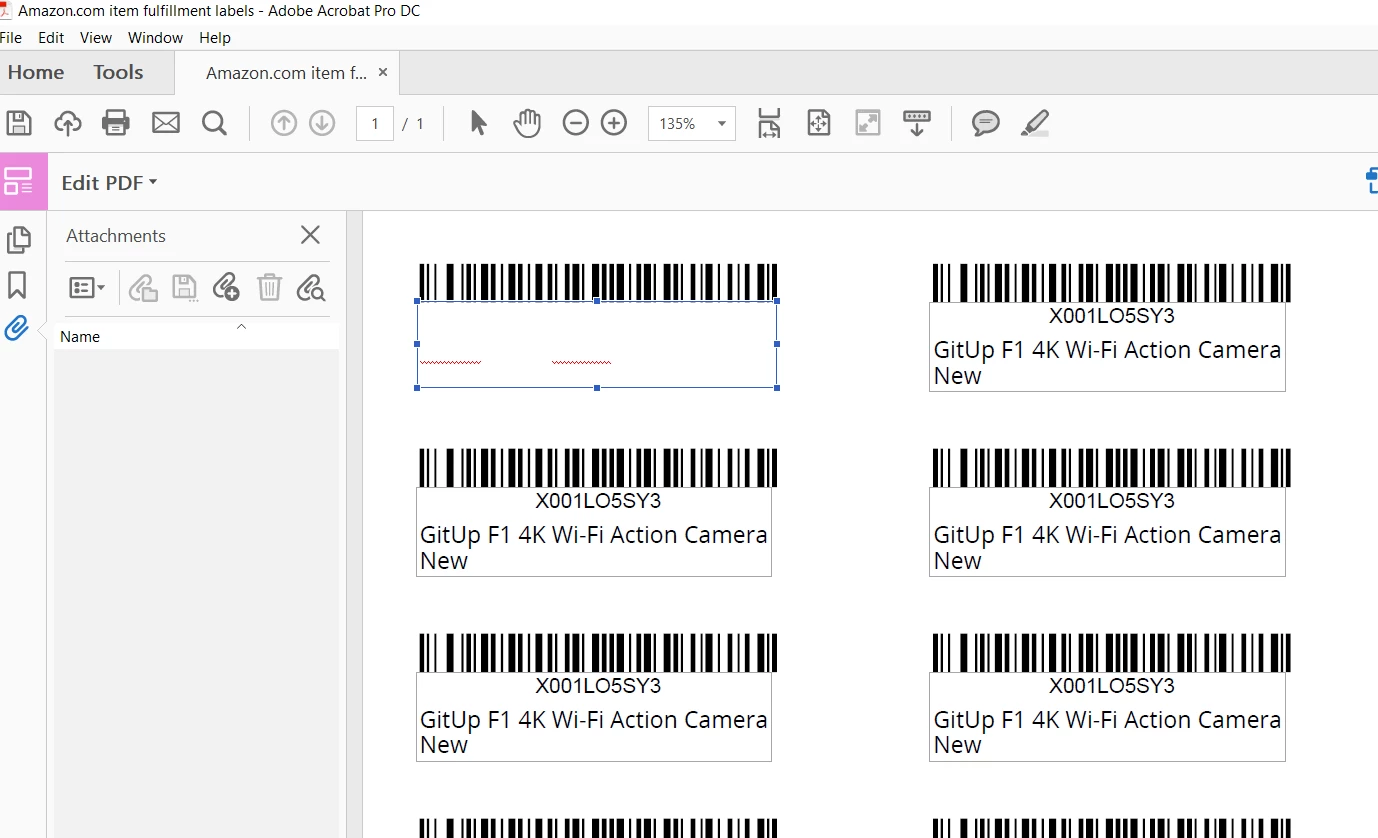Go to previous page arrow
The height and width of the screenshot is (838, 1378).
[x=284, y=123]
